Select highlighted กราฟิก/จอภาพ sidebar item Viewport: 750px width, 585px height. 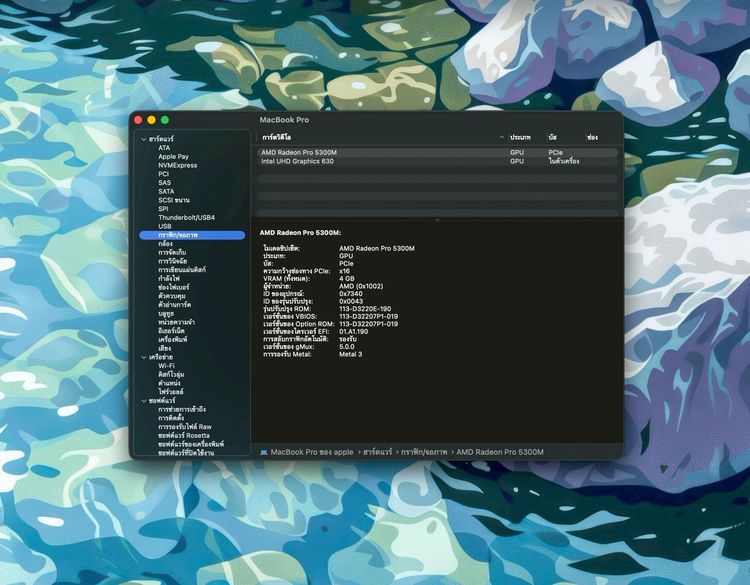pos(192,235)
